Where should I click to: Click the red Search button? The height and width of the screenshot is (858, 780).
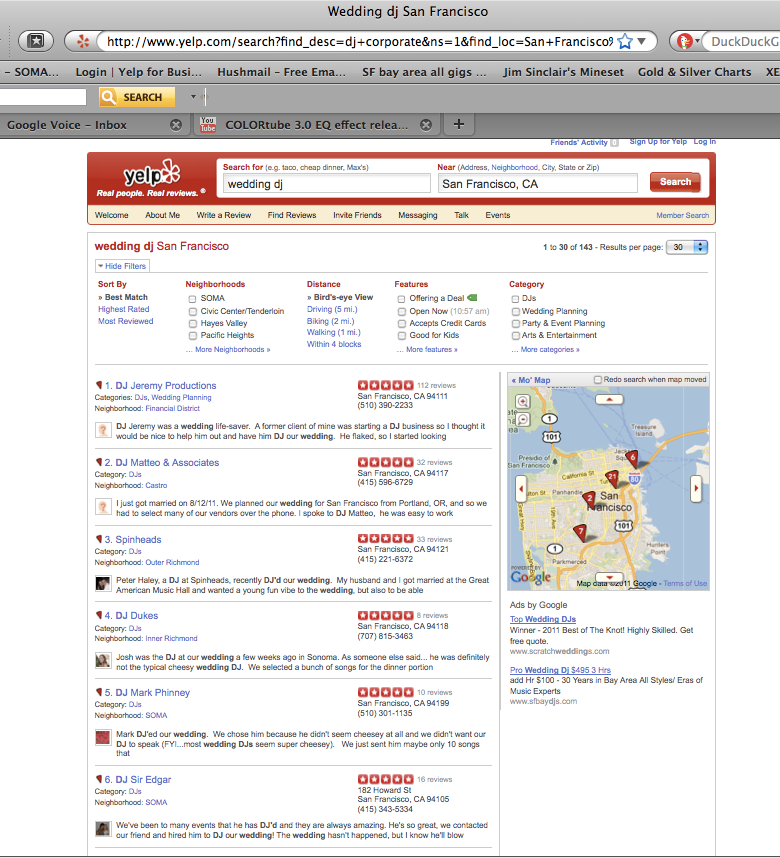pyautogui.click(x=675, y=182)
